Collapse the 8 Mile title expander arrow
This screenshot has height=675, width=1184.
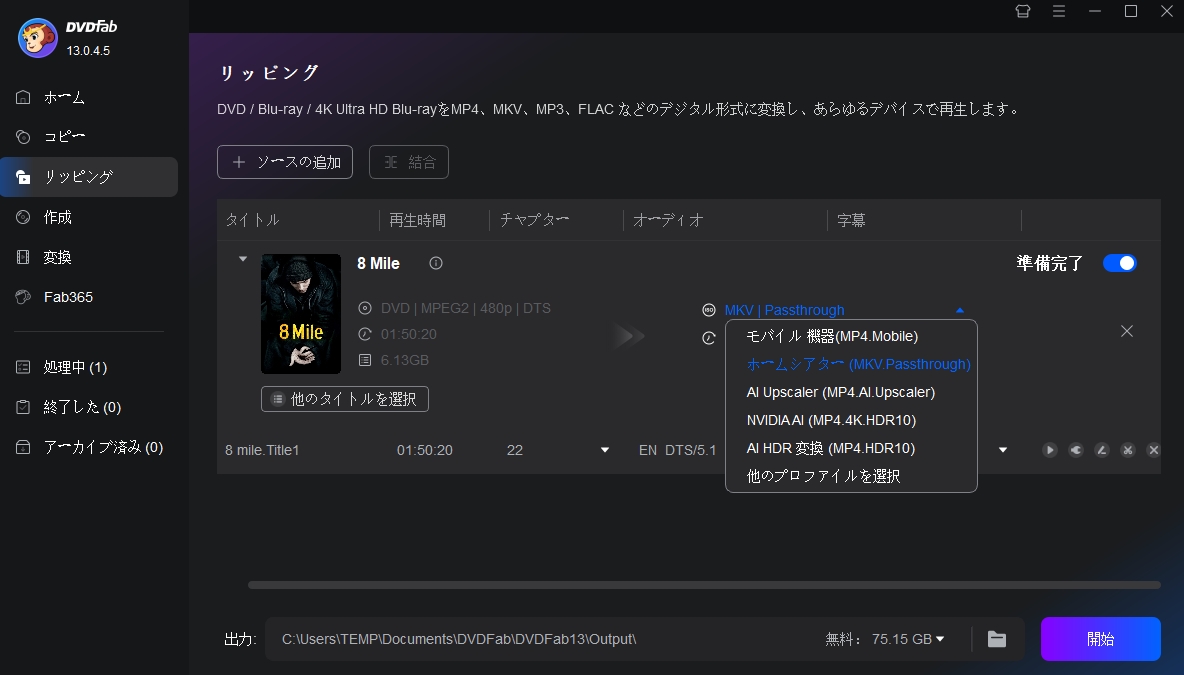tap(242, 259)
